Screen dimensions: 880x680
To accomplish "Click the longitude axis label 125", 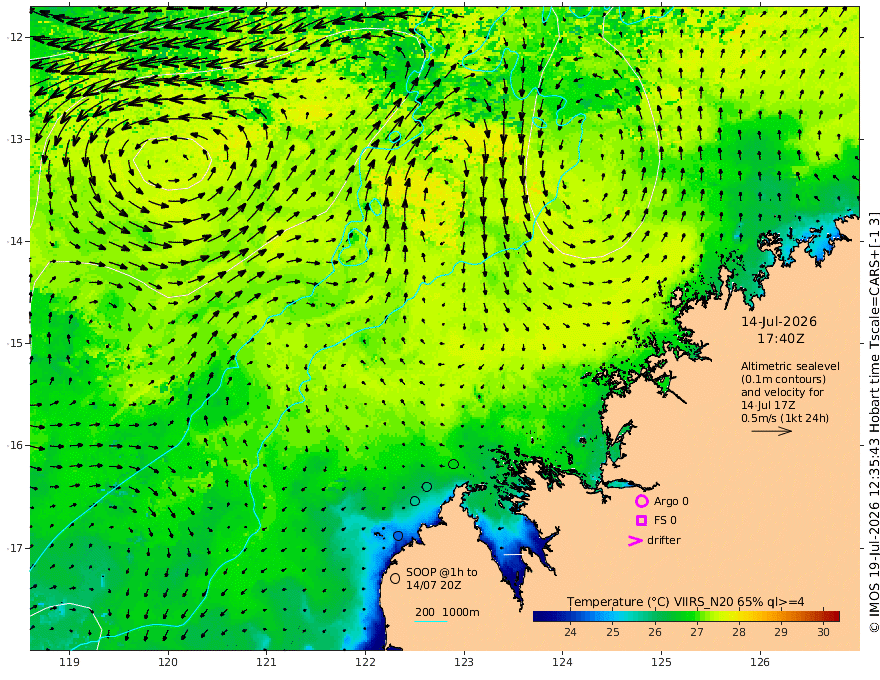I will (661, 662).
